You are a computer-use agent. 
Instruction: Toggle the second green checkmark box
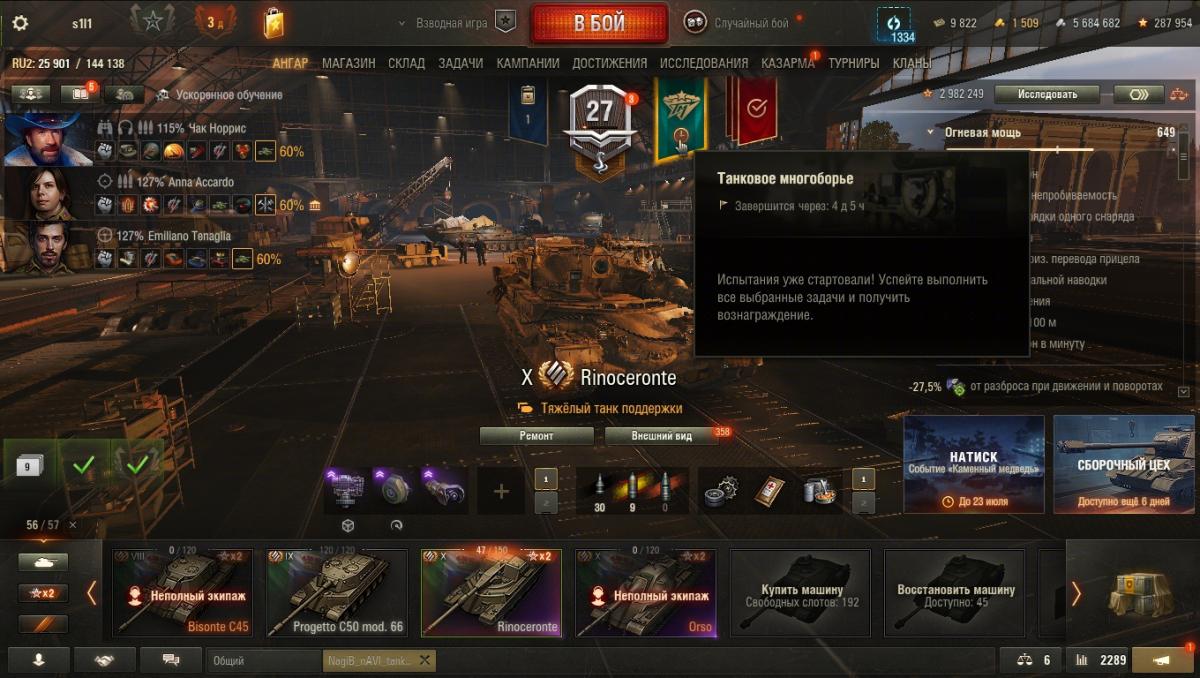pos(137,464)
